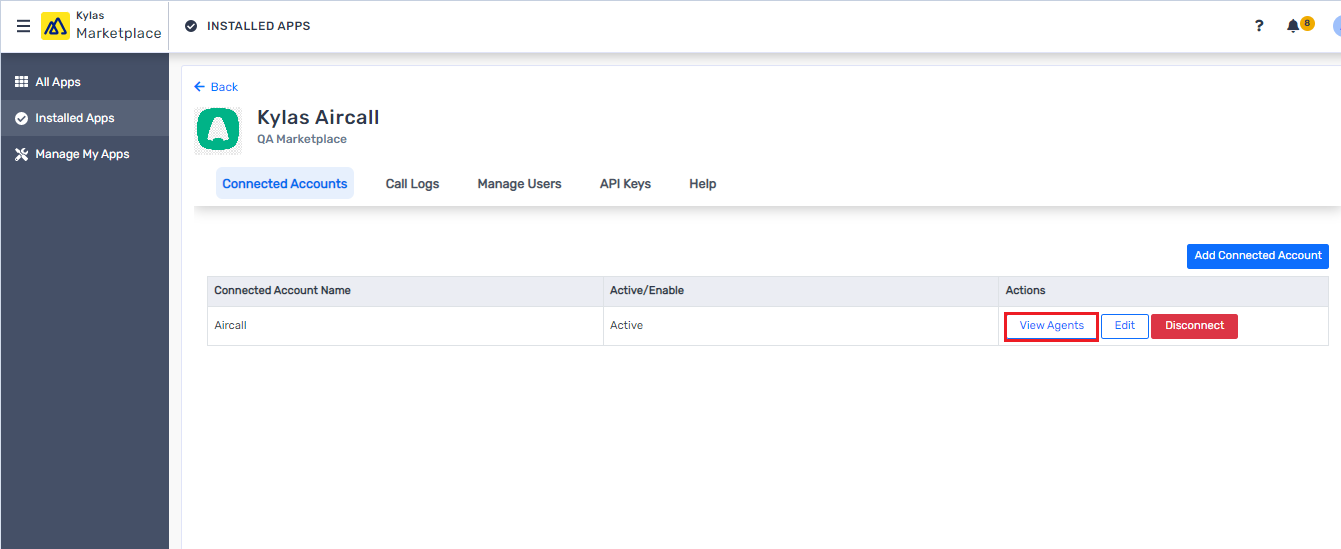Click the Kylas Aircall title
This screenshot has height=549, width=1341.
pyautogui.click(x=318, y=117)
